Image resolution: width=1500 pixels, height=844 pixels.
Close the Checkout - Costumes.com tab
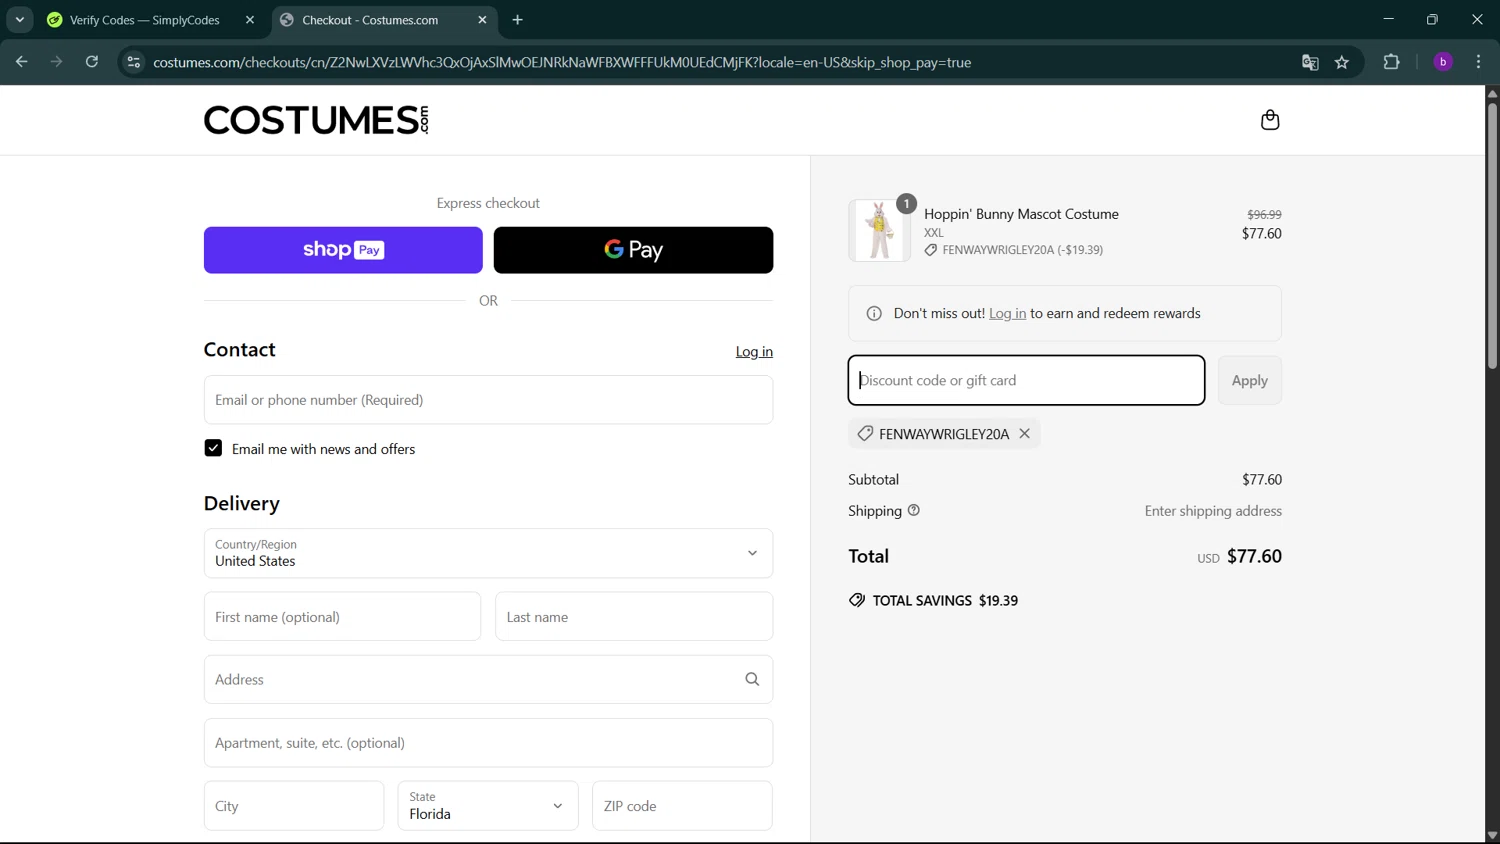click(x=482, y=20)
